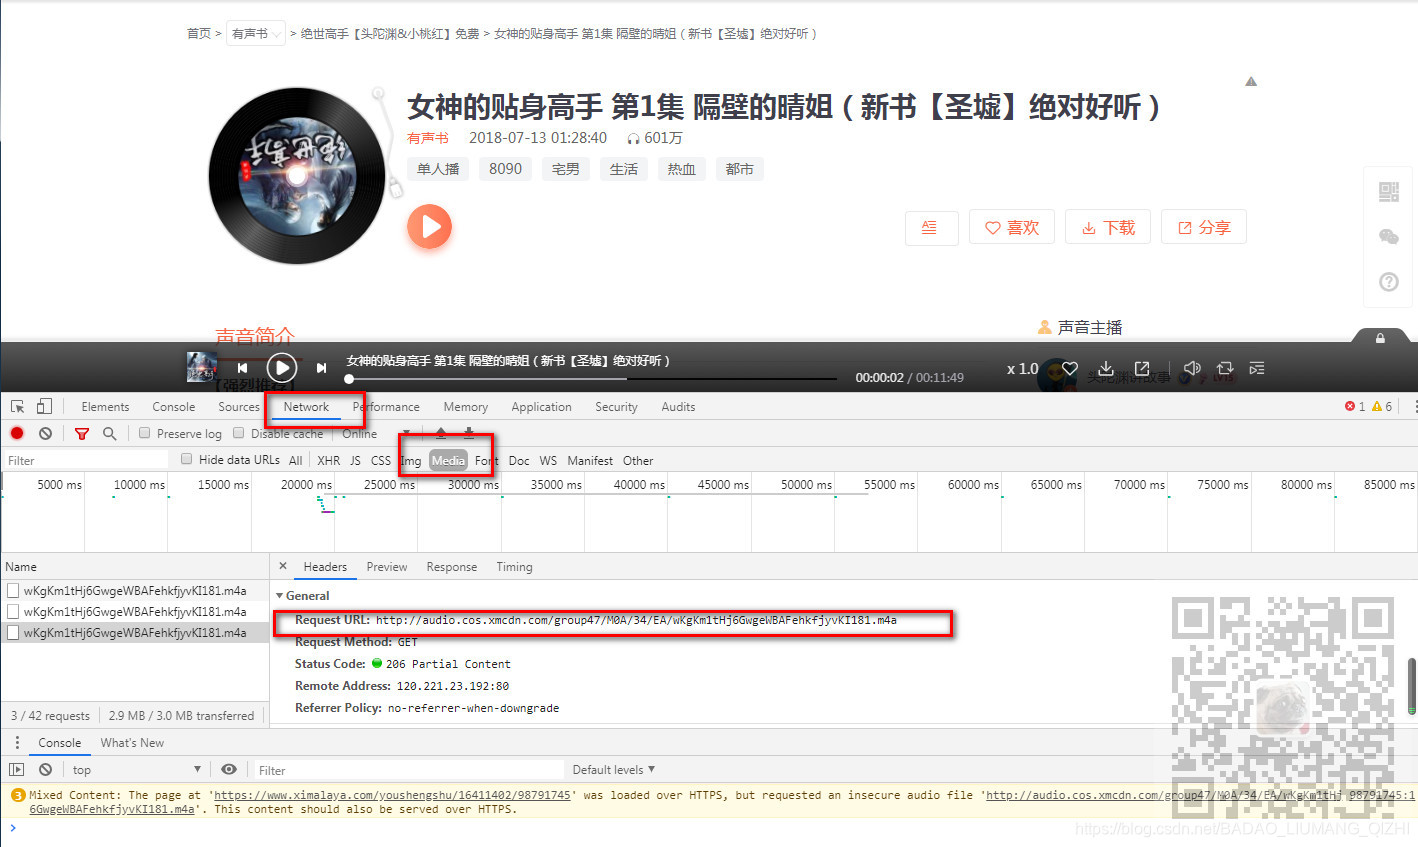
Task: Open the Timing details tab
Action: click(x=514, y=567)
